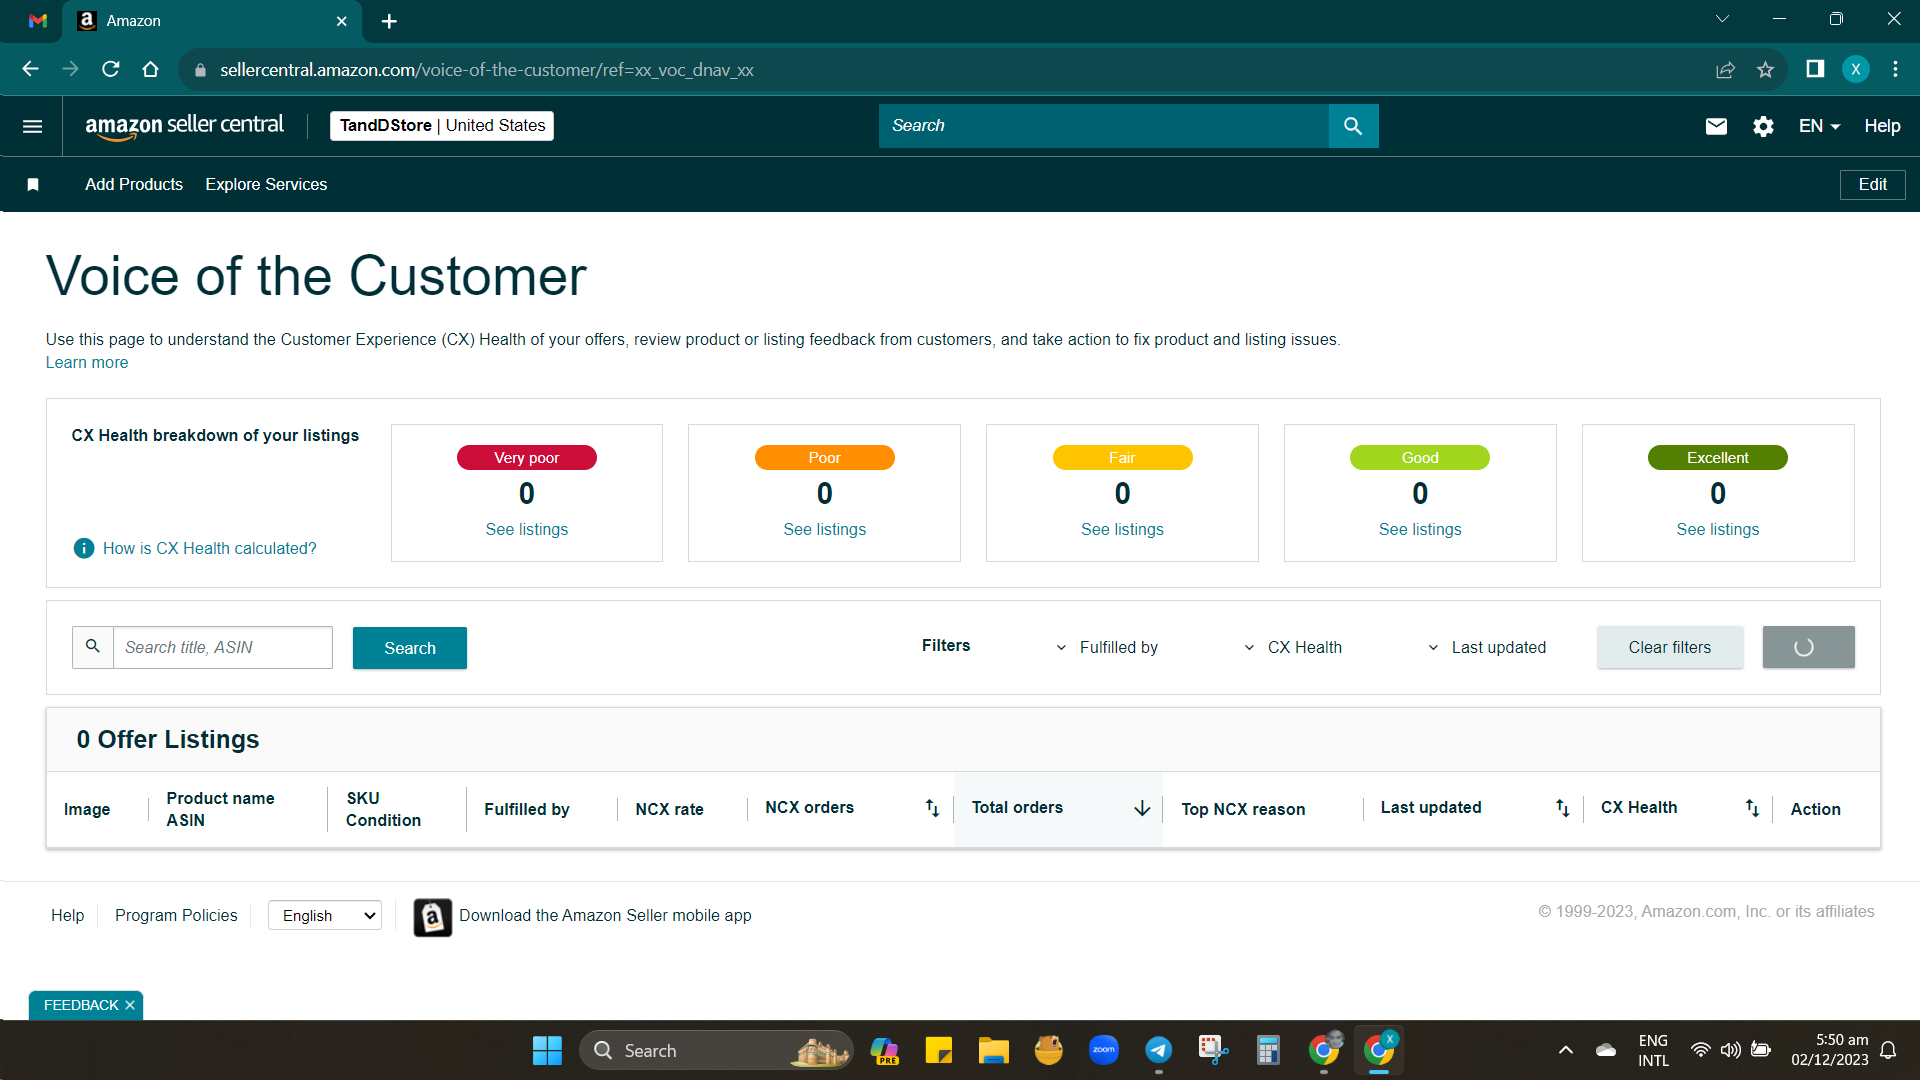Viewport: 1920px width, 1080px height.
Task: Open Telegram from the taskbar
Action: tap(1158, 1051)
